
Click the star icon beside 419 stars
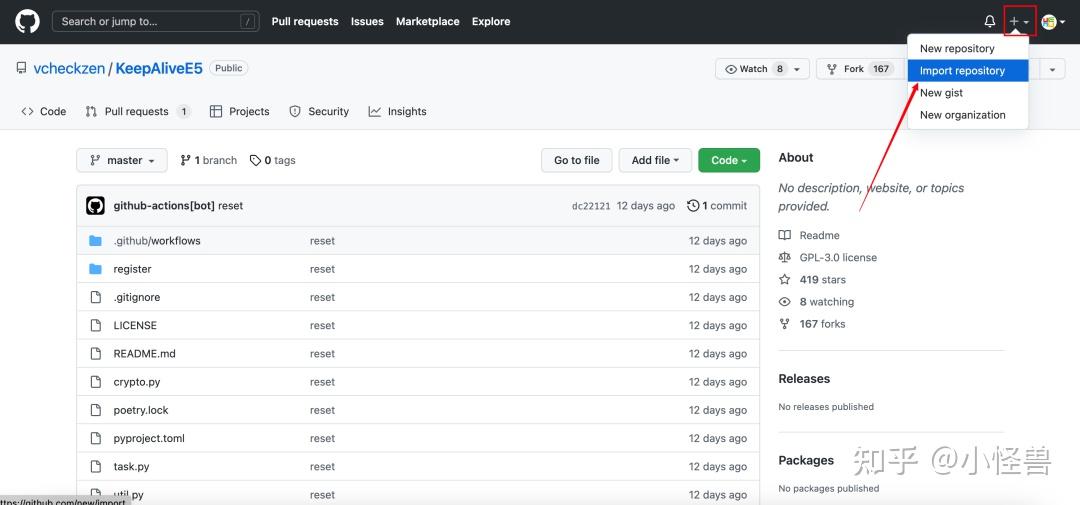pos(785,279)
